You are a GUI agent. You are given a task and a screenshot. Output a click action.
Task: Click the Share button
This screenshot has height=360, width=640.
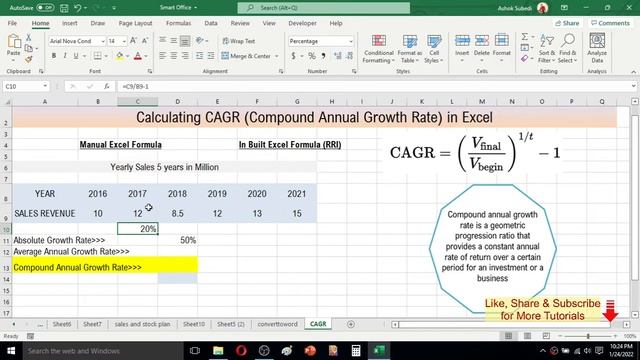[x=567, y=23]
